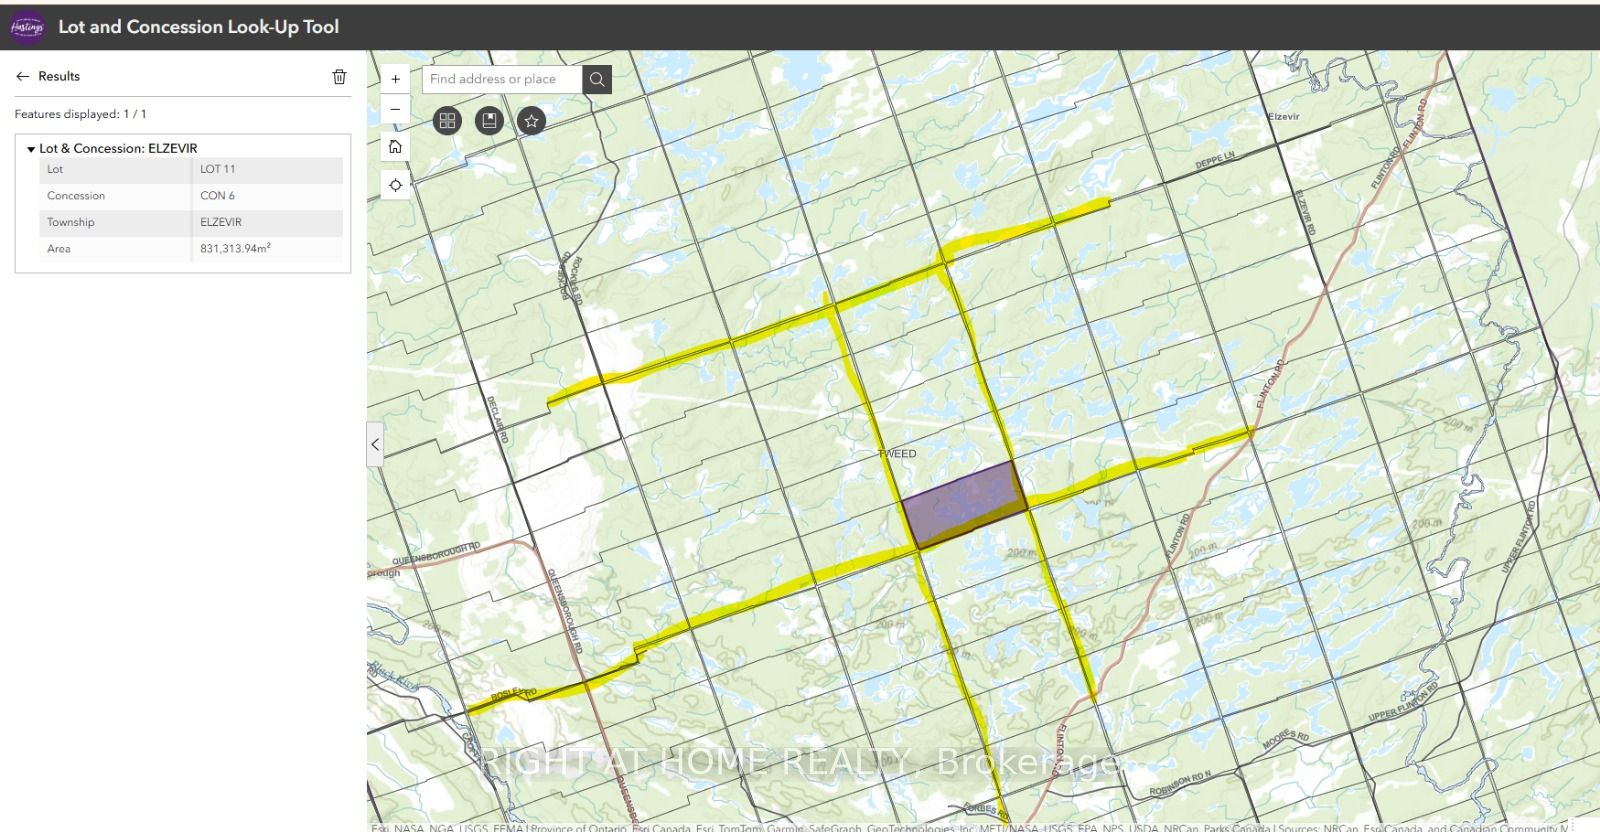1600x832 pixels.
Task: Click the LOT 11 value cell
Action: coord(218,169)
